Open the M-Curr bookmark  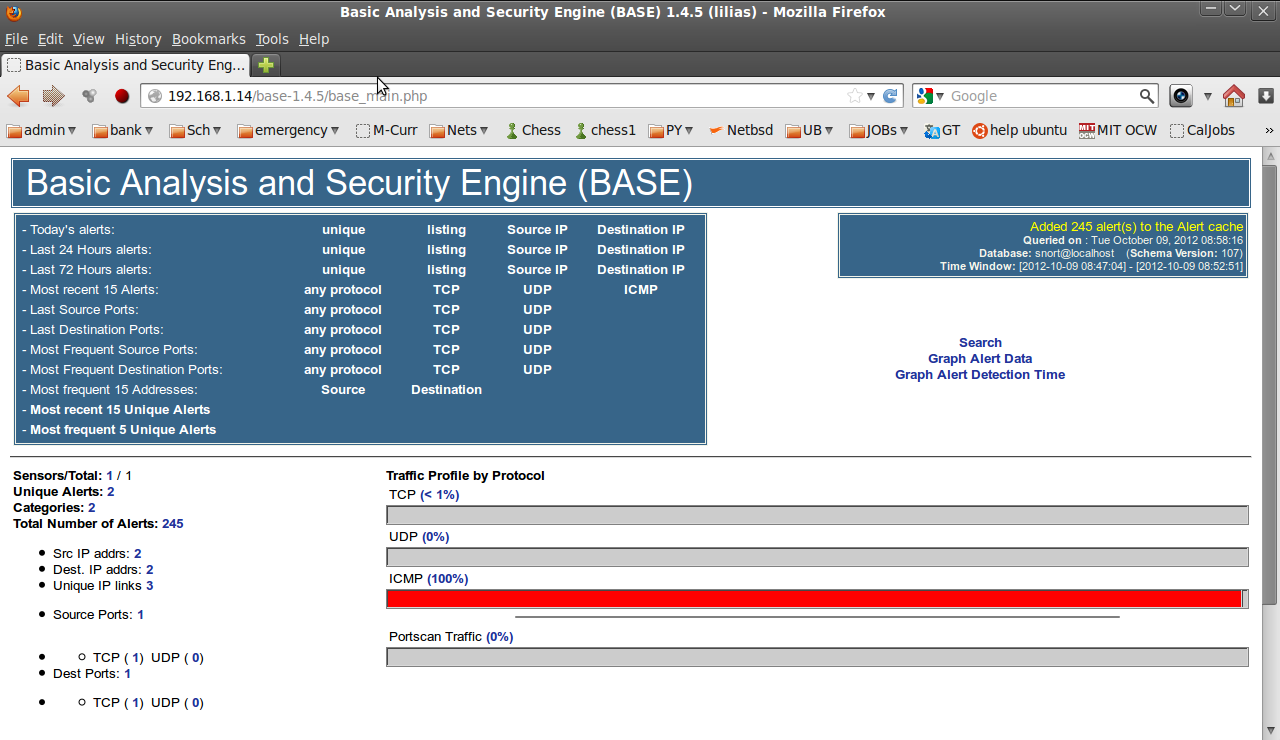point(387,130)
